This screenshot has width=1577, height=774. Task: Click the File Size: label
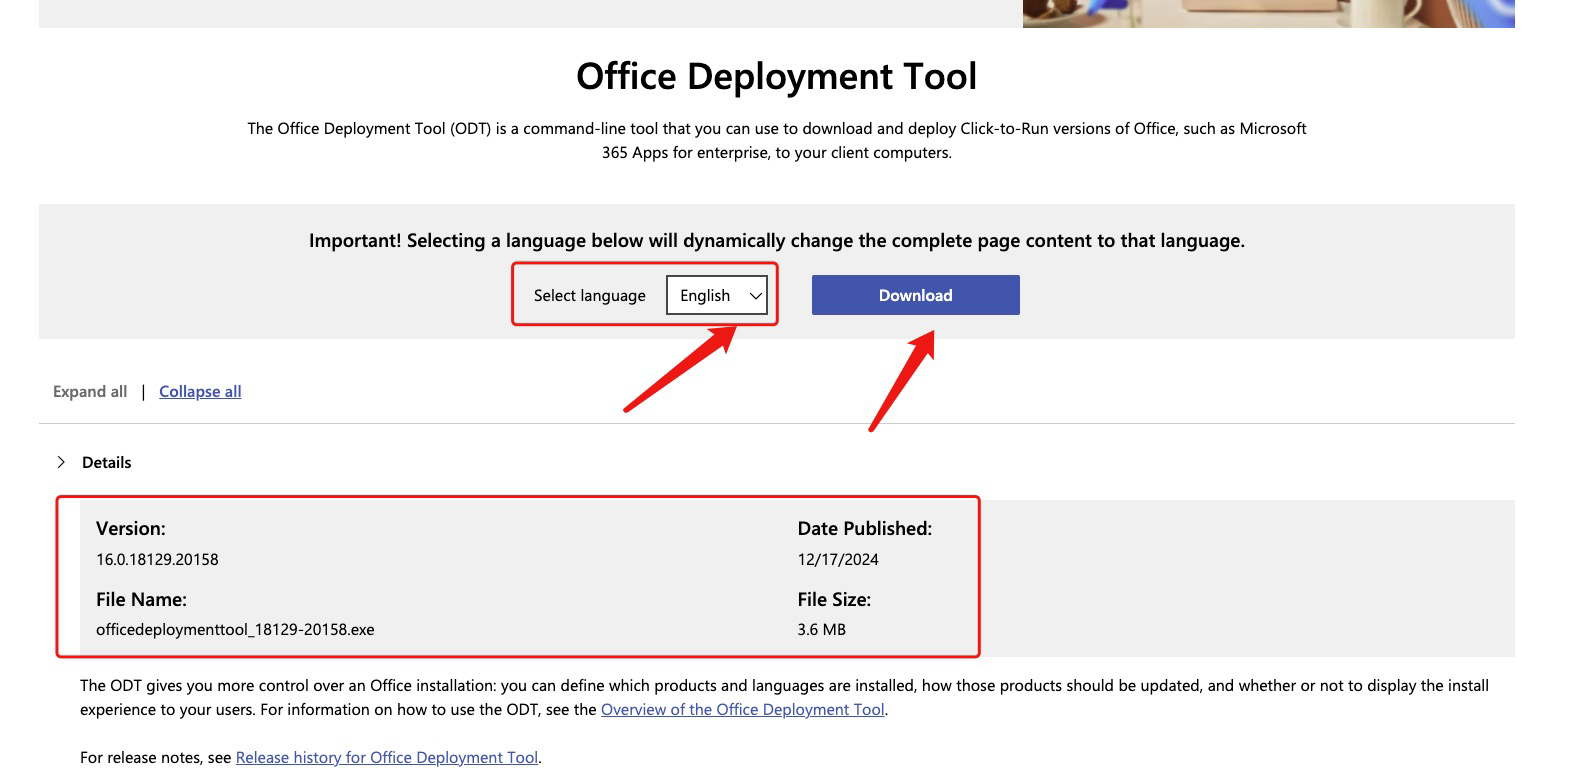coord(834,599)
